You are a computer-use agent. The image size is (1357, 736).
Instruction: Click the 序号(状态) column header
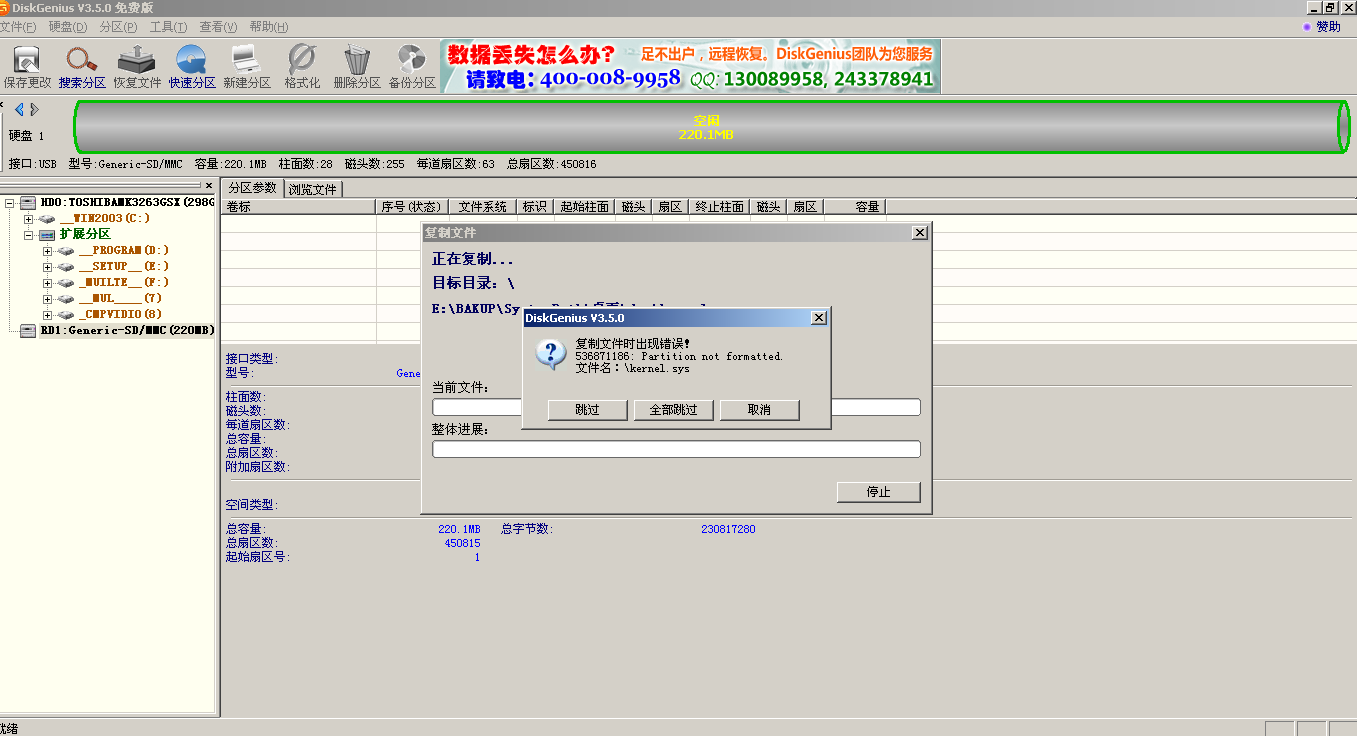(411, 207)
